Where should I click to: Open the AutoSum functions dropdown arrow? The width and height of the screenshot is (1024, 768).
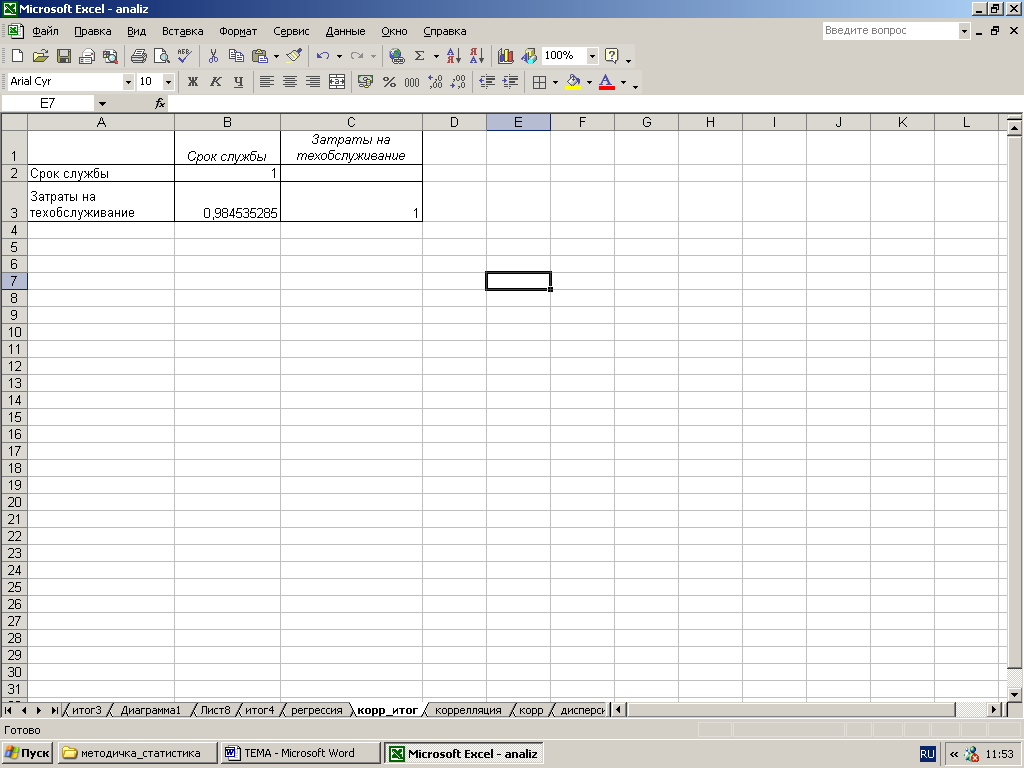436,56
